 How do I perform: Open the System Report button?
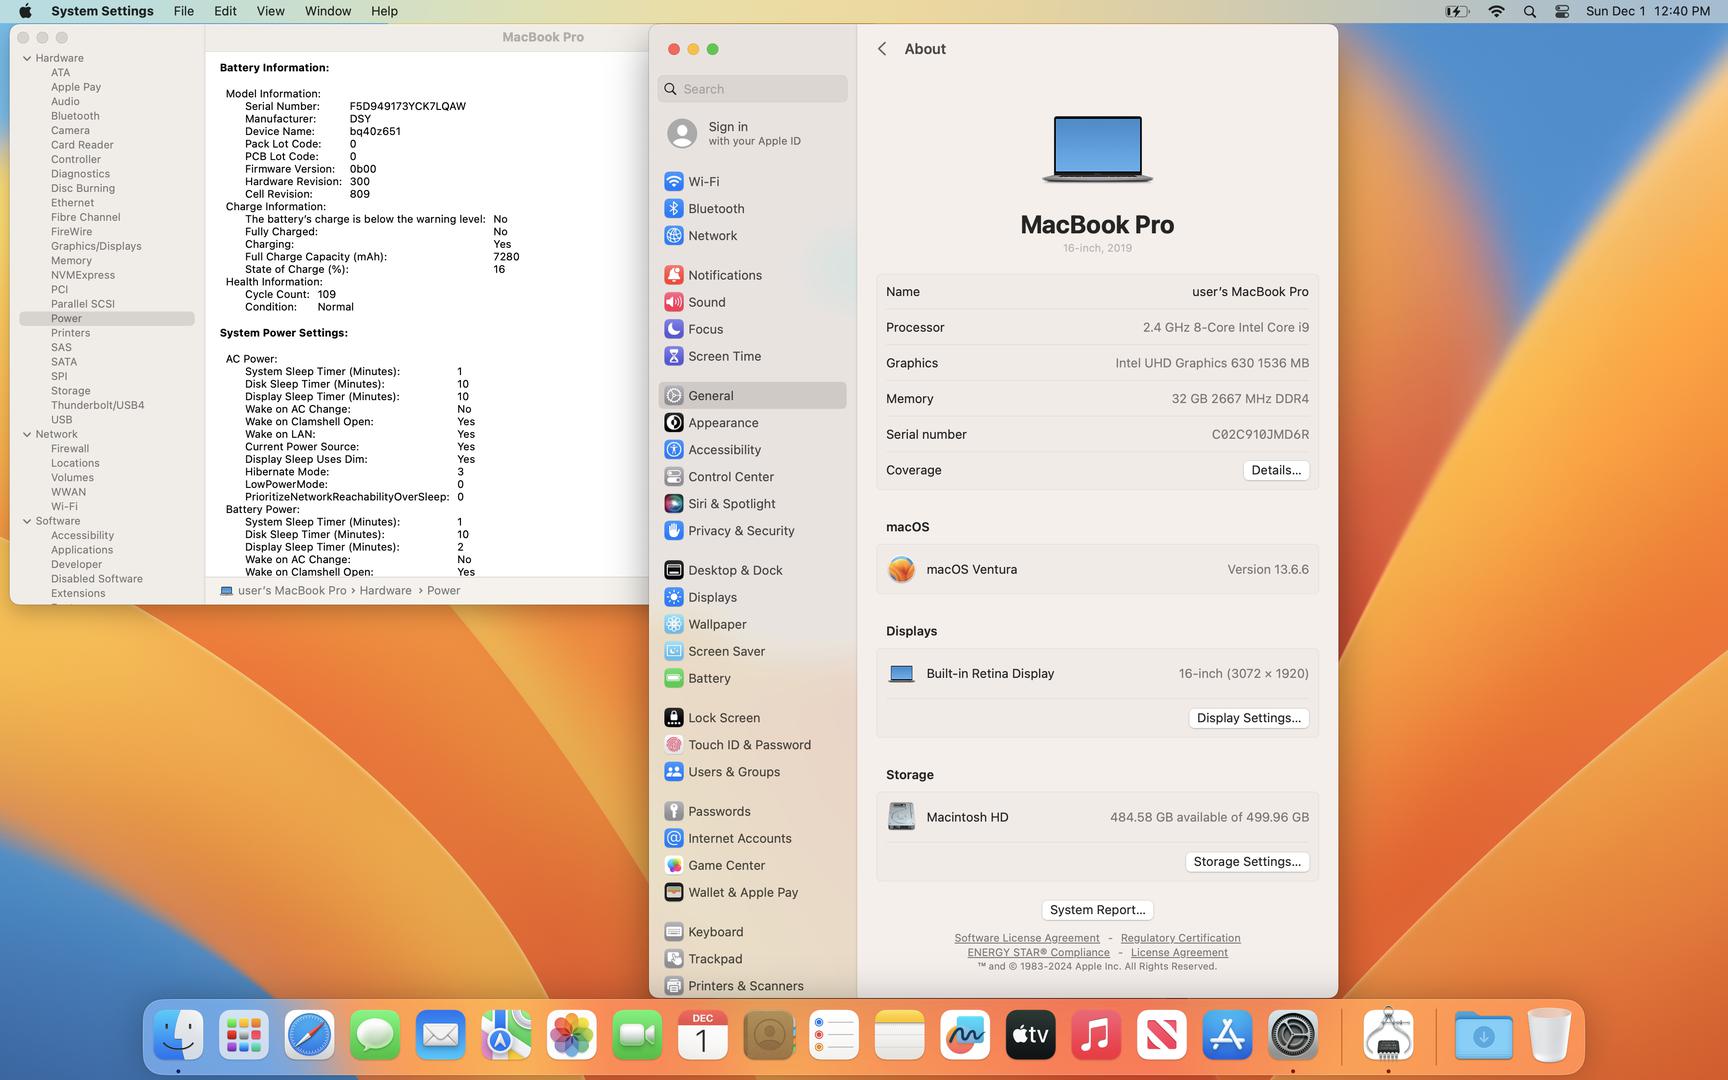click(x=1097, y=909)
